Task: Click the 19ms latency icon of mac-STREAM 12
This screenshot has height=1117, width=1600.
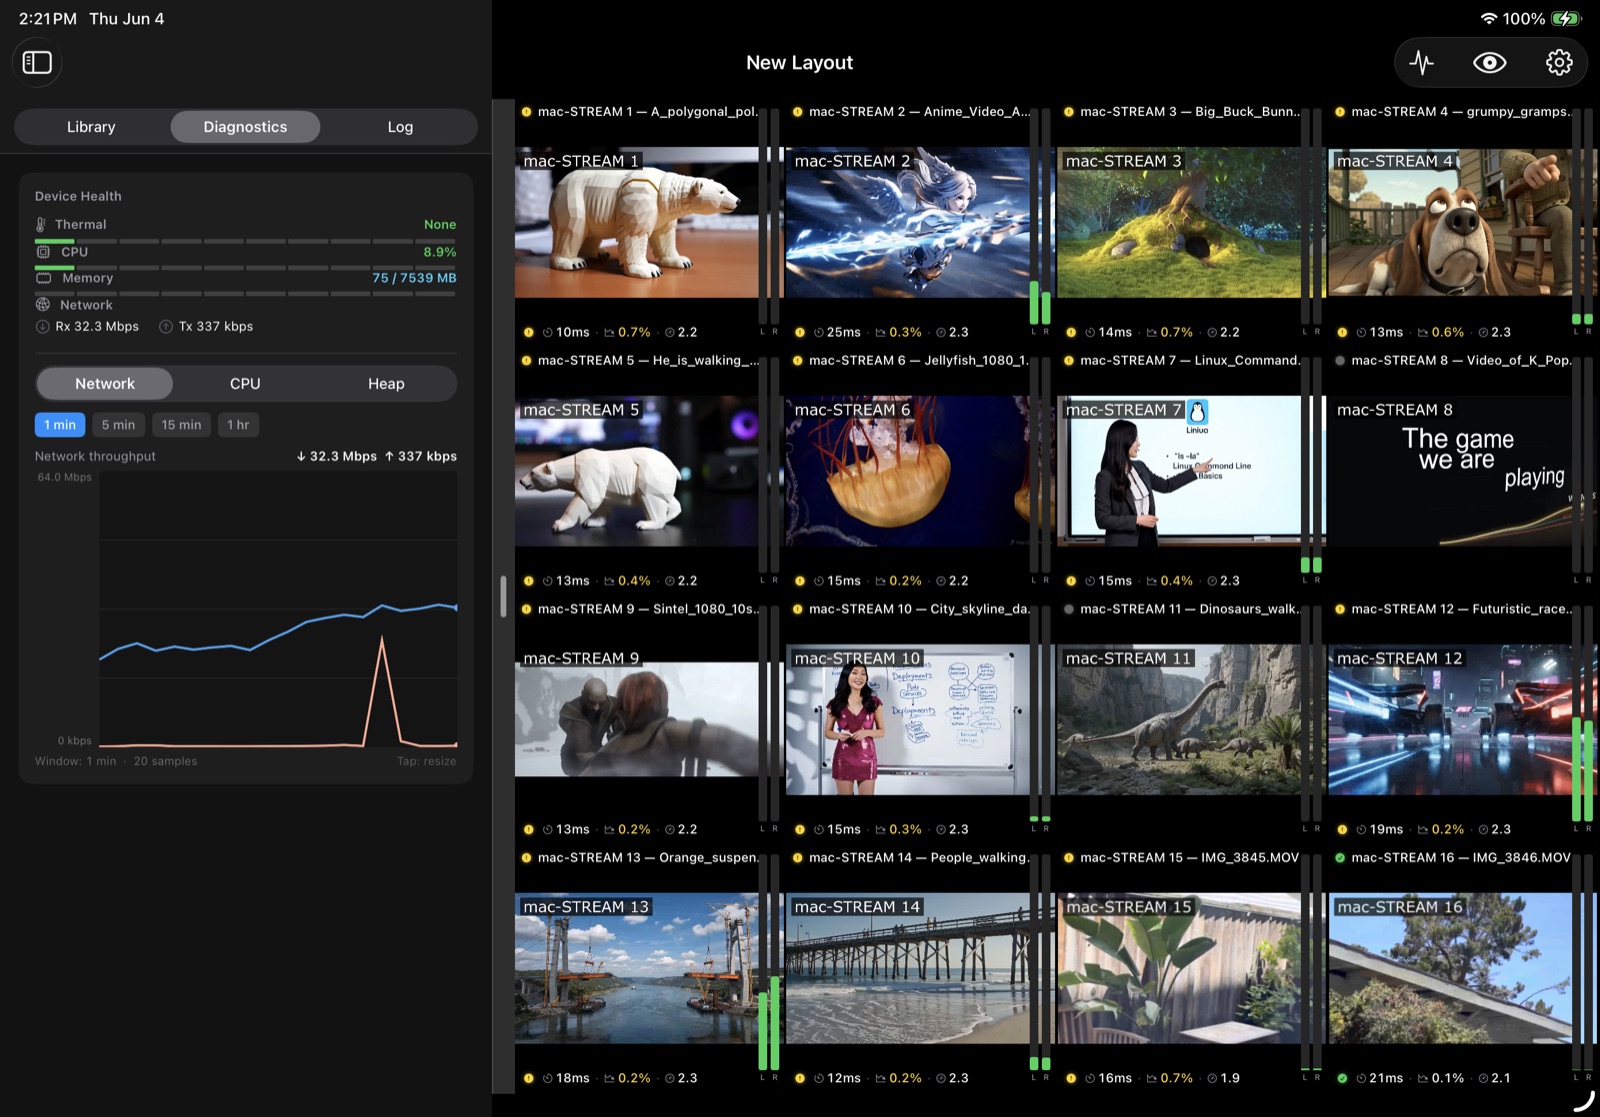Action: (x=1361, y=830)
